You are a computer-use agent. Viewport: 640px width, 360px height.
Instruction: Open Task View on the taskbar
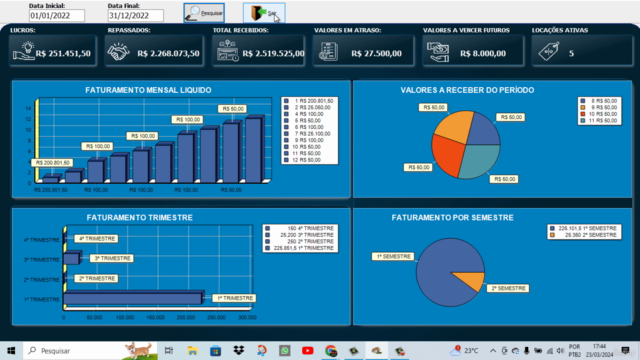(x=169, y=351)
